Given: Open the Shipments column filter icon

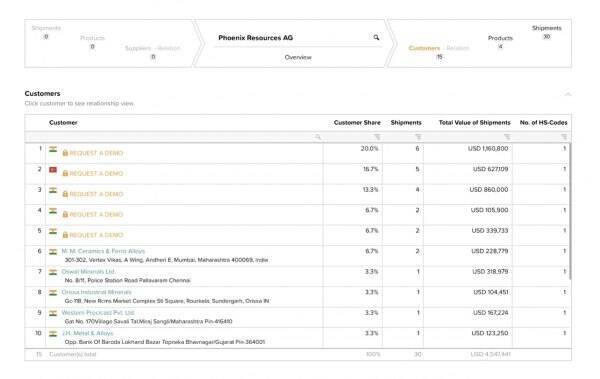Looking at the screenshot, I should tap(418, 137).
